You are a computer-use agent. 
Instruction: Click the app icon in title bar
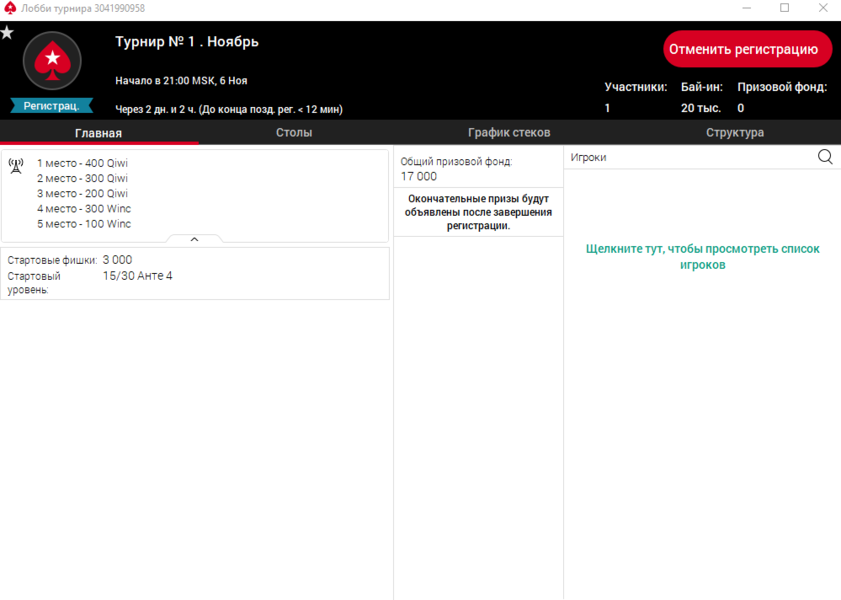pyautogui.click(x=10, y=8)
